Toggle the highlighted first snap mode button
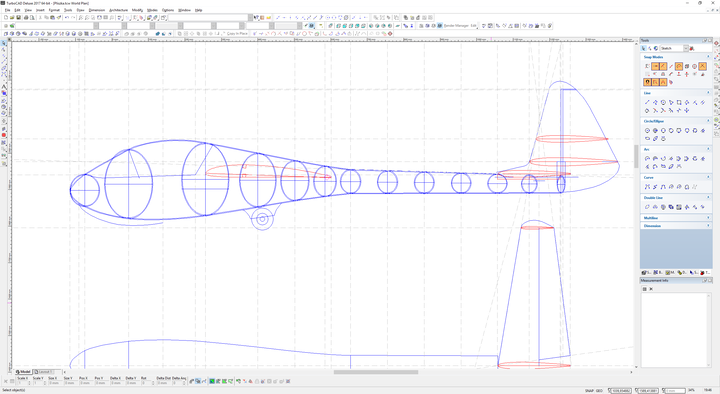Image resolution: width=720 pixels, height=394 pixels. point(655,67)
